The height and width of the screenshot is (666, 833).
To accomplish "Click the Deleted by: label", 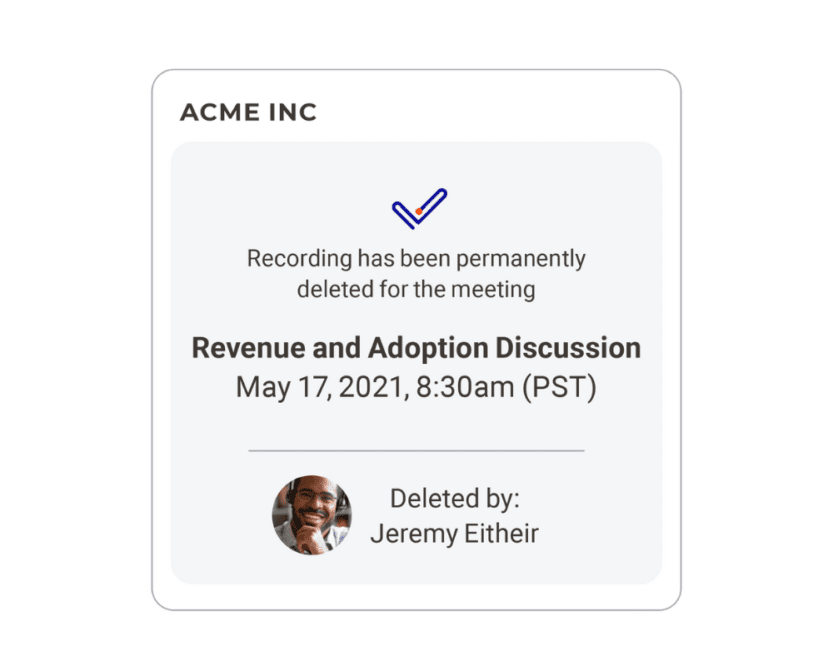I will [454, 499].
